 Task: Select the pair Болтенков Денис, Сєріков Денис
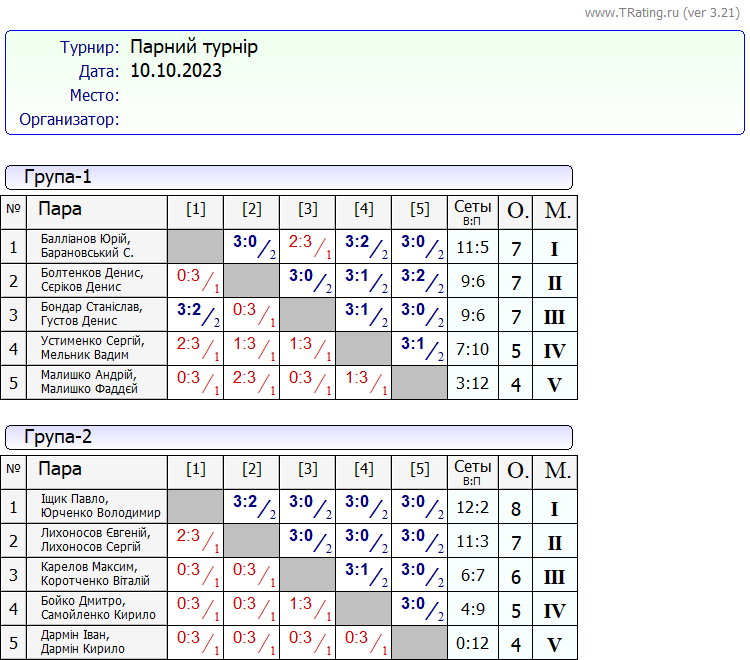[x=92, y=280]
